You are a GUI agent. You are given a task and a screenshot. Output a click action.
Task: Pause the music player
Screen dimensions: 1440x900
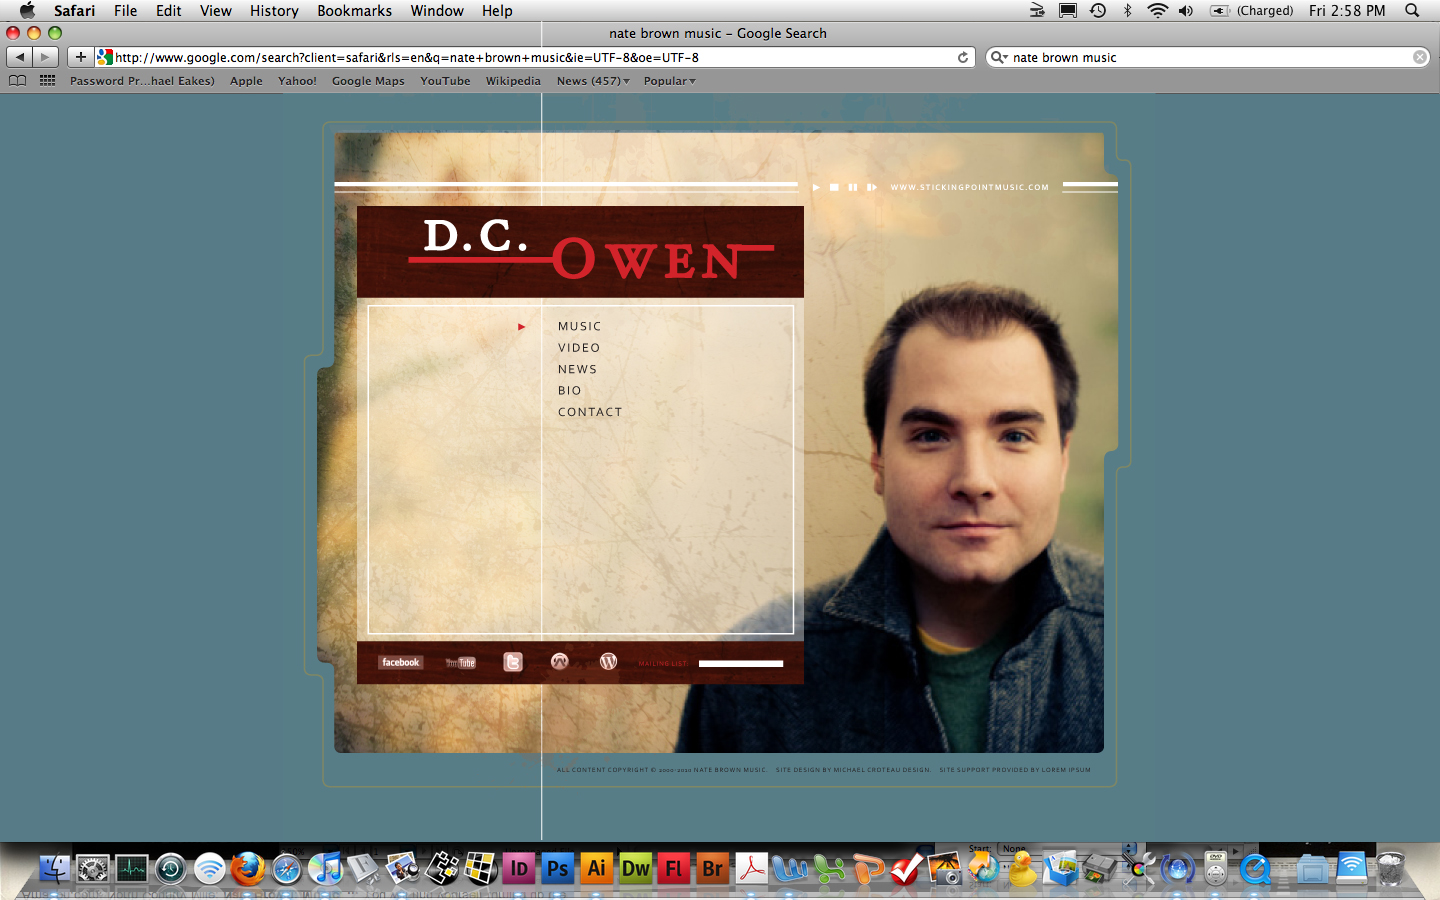pos(852,187)
